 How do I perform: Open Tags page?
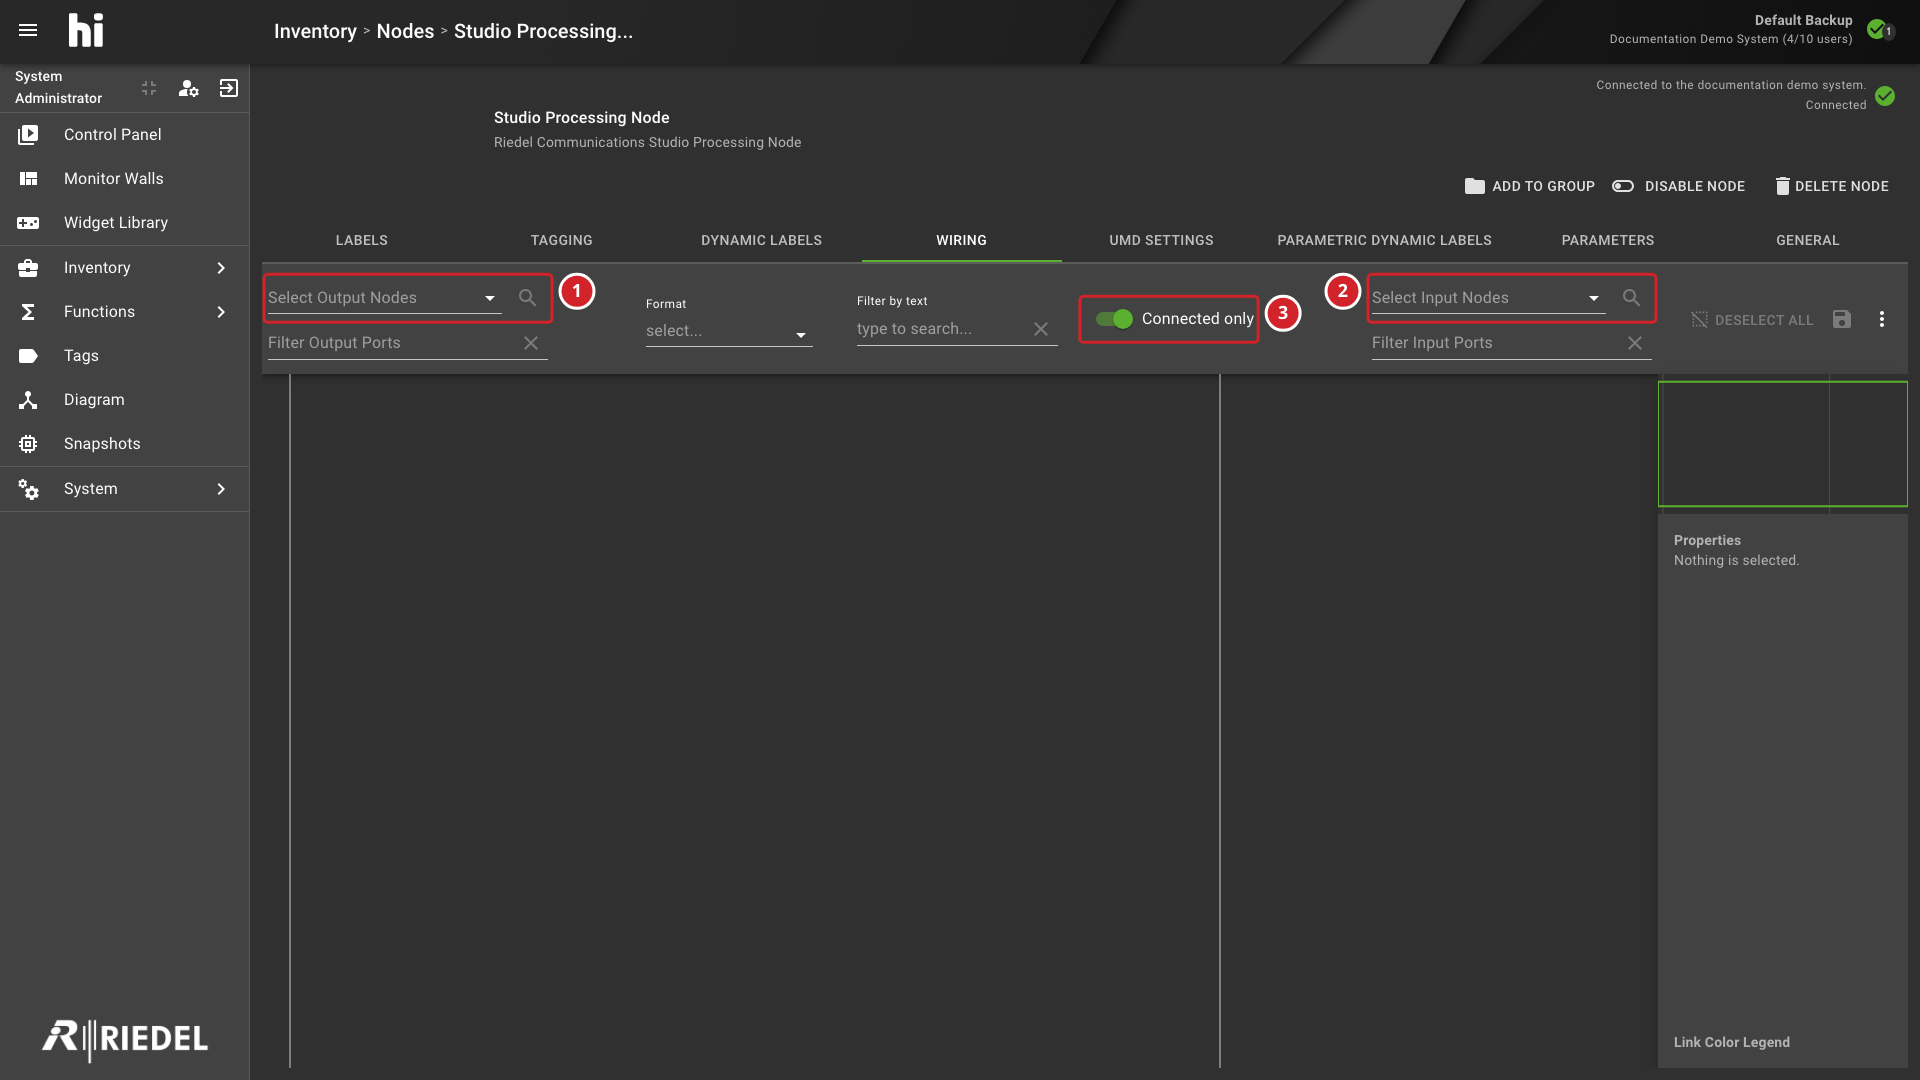coord(125,355)
